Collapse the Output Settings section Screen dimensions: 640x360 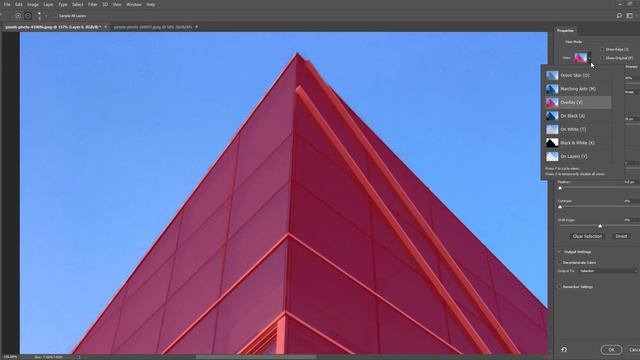(x=560, y=252)
